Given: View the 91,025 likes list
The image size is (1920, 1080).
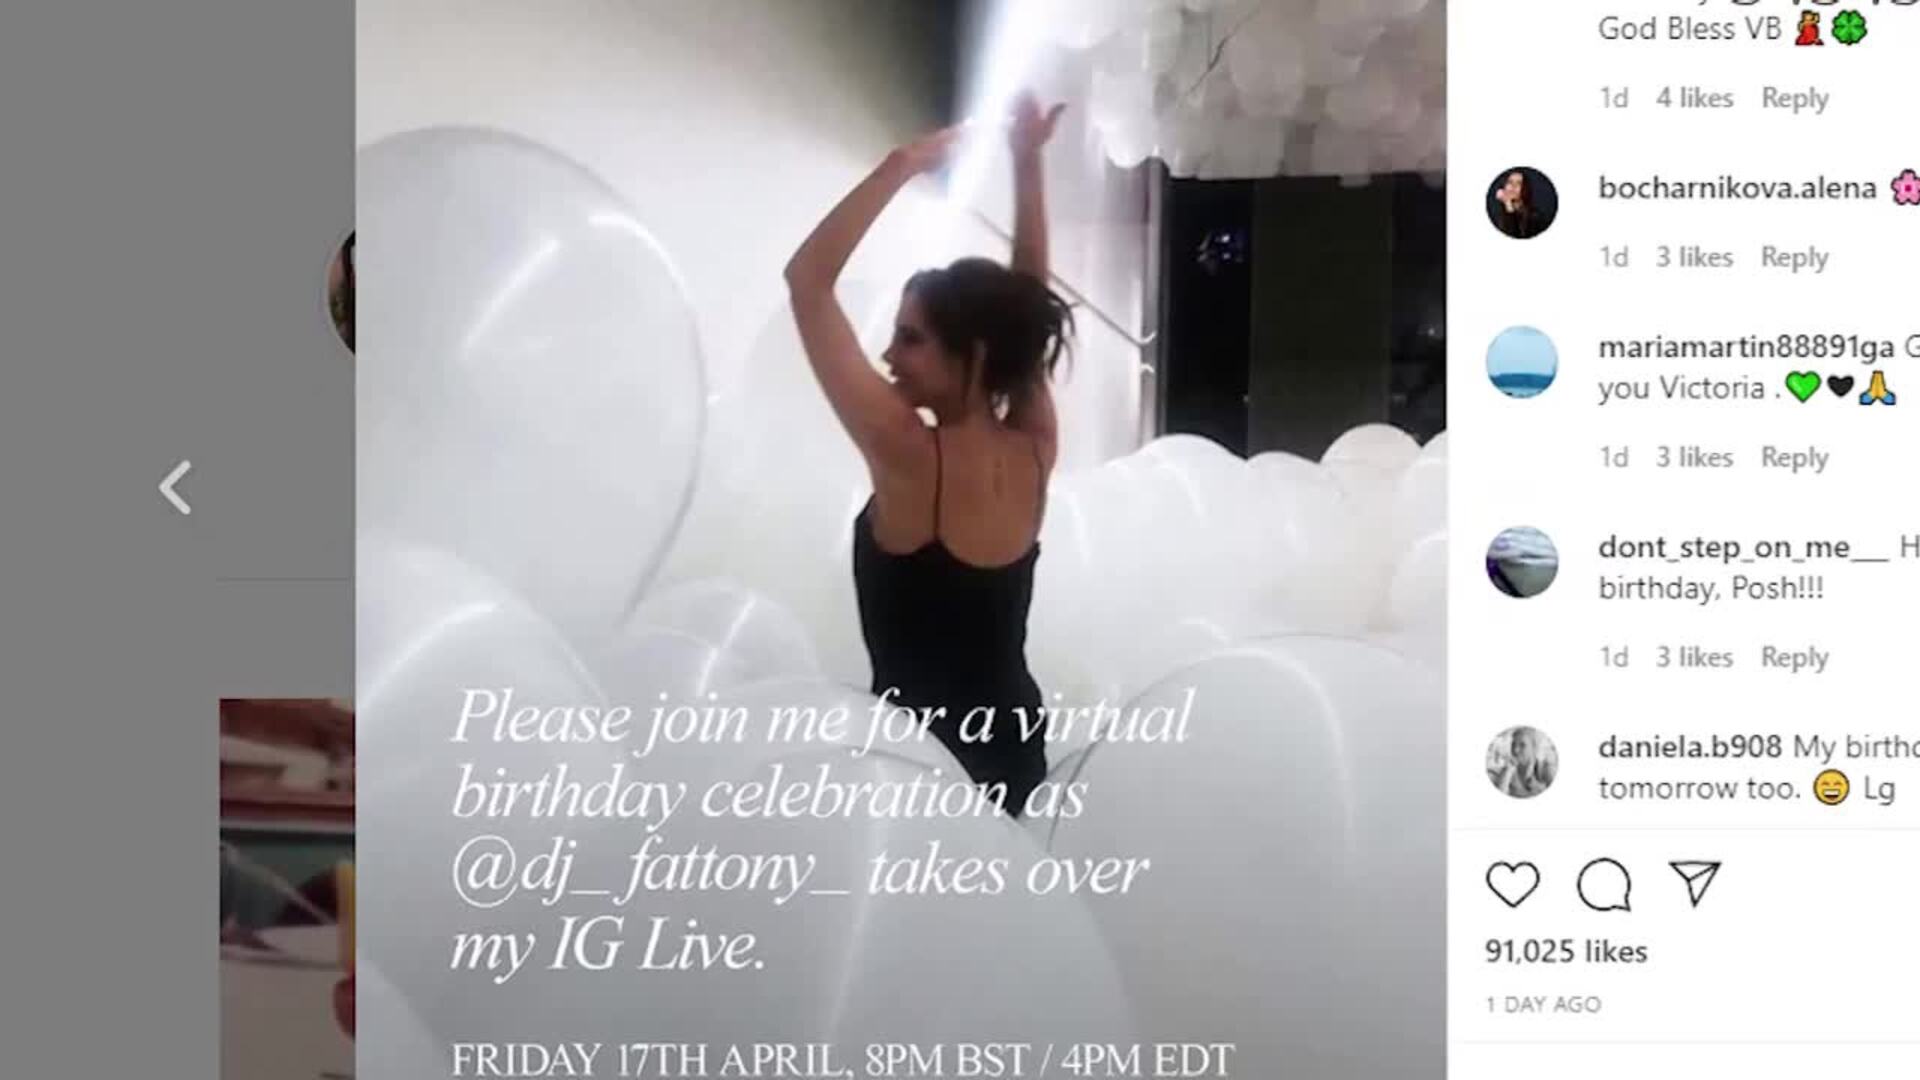Looking at the screenshot, I should pos(1565,951).
